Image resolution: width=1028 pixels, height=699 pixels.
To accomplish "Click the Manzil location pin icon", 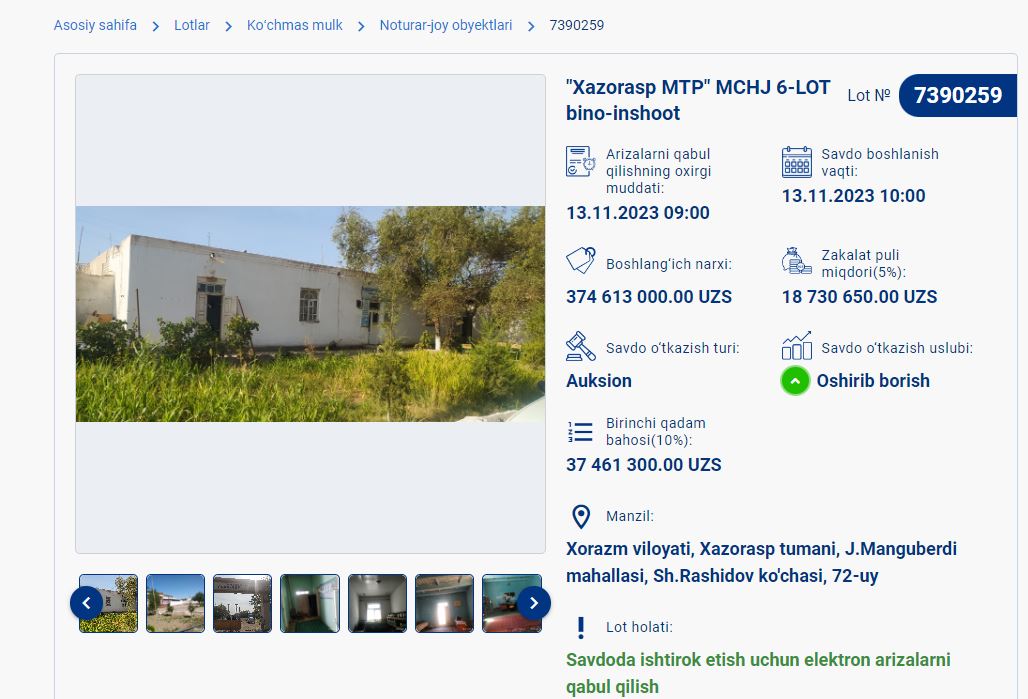I will 581,517.
